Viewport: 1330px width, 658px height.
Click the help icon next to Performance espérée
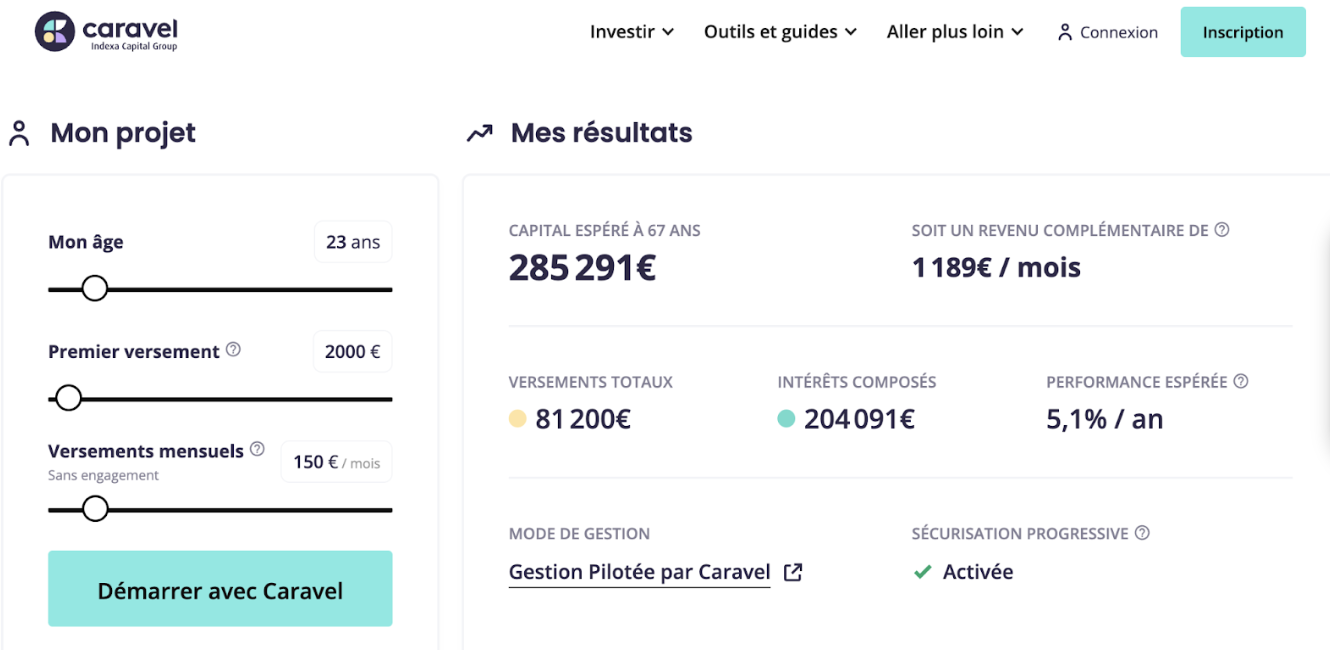pyautogui.click(x=1241, y=381)
